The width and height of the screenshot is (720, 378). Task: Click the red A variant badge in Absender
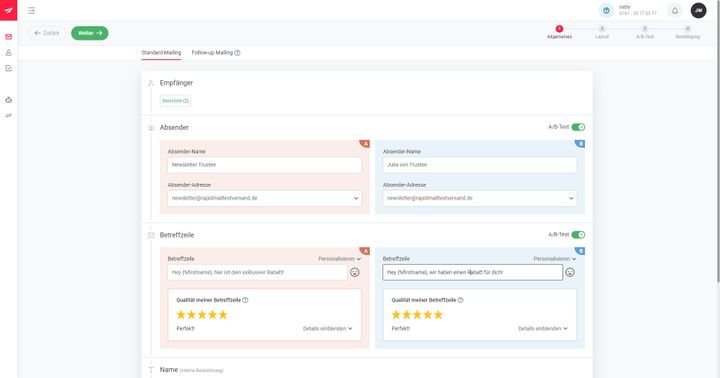tap(365, 144)
